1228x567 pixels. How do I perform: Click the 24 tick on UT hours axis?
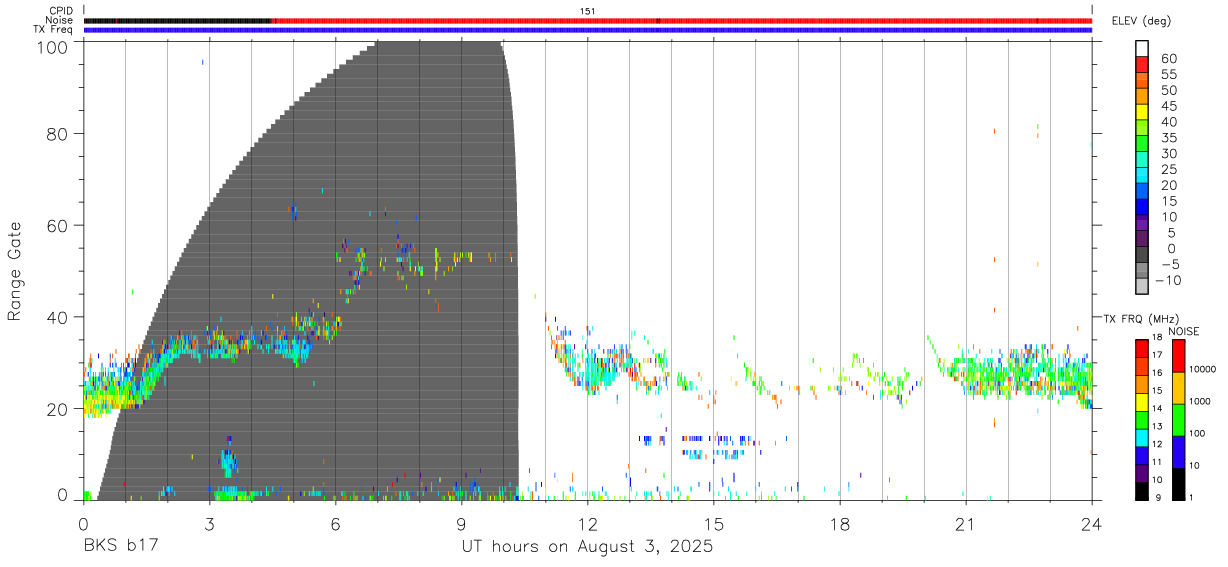click(x=1092, y=522)
